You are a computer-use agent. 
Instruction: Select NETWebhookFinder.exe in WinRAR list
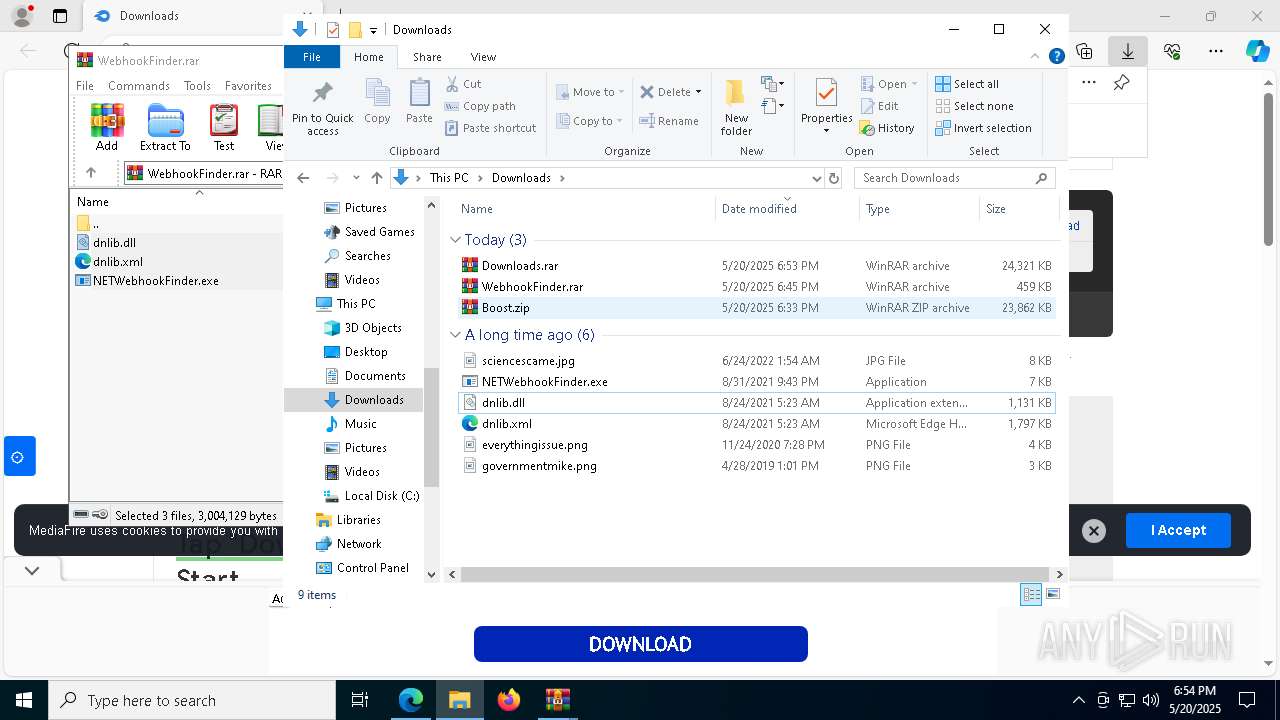tap(156, 281)
